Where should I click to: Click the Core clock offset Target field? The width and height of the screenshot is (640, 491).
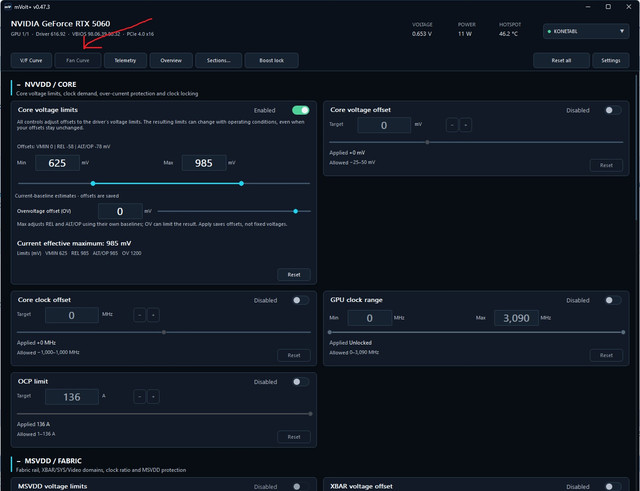click(x=72, y=315)
